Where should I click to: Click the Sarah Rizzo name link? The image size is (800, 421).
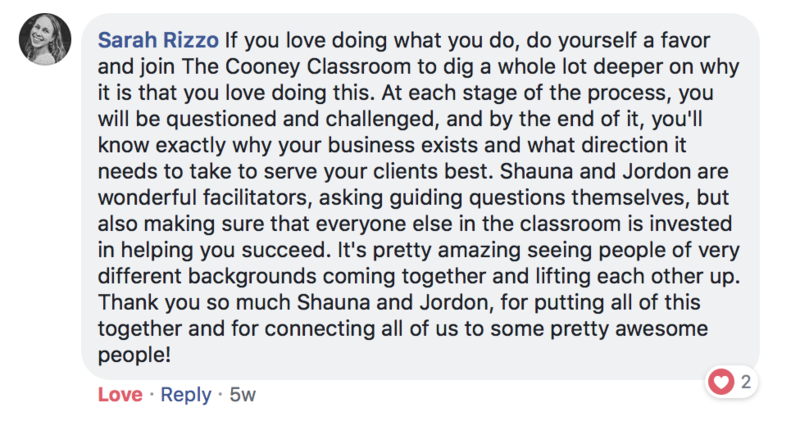pyautogui.click(x=158, y=40)
